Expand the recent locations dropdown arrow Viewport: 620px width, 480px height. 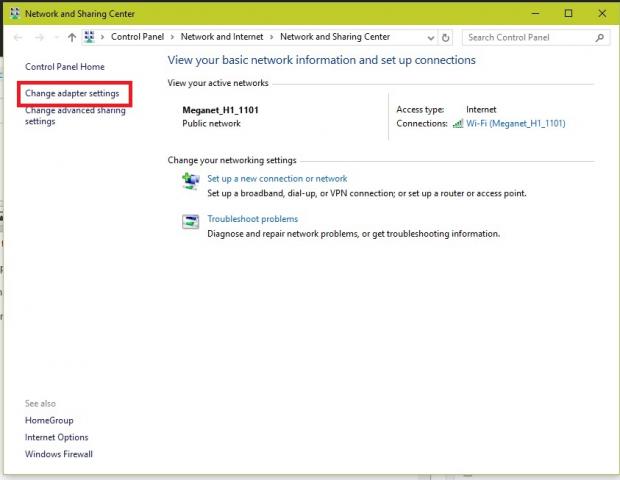pyautogui.click(x=56, y=38)
